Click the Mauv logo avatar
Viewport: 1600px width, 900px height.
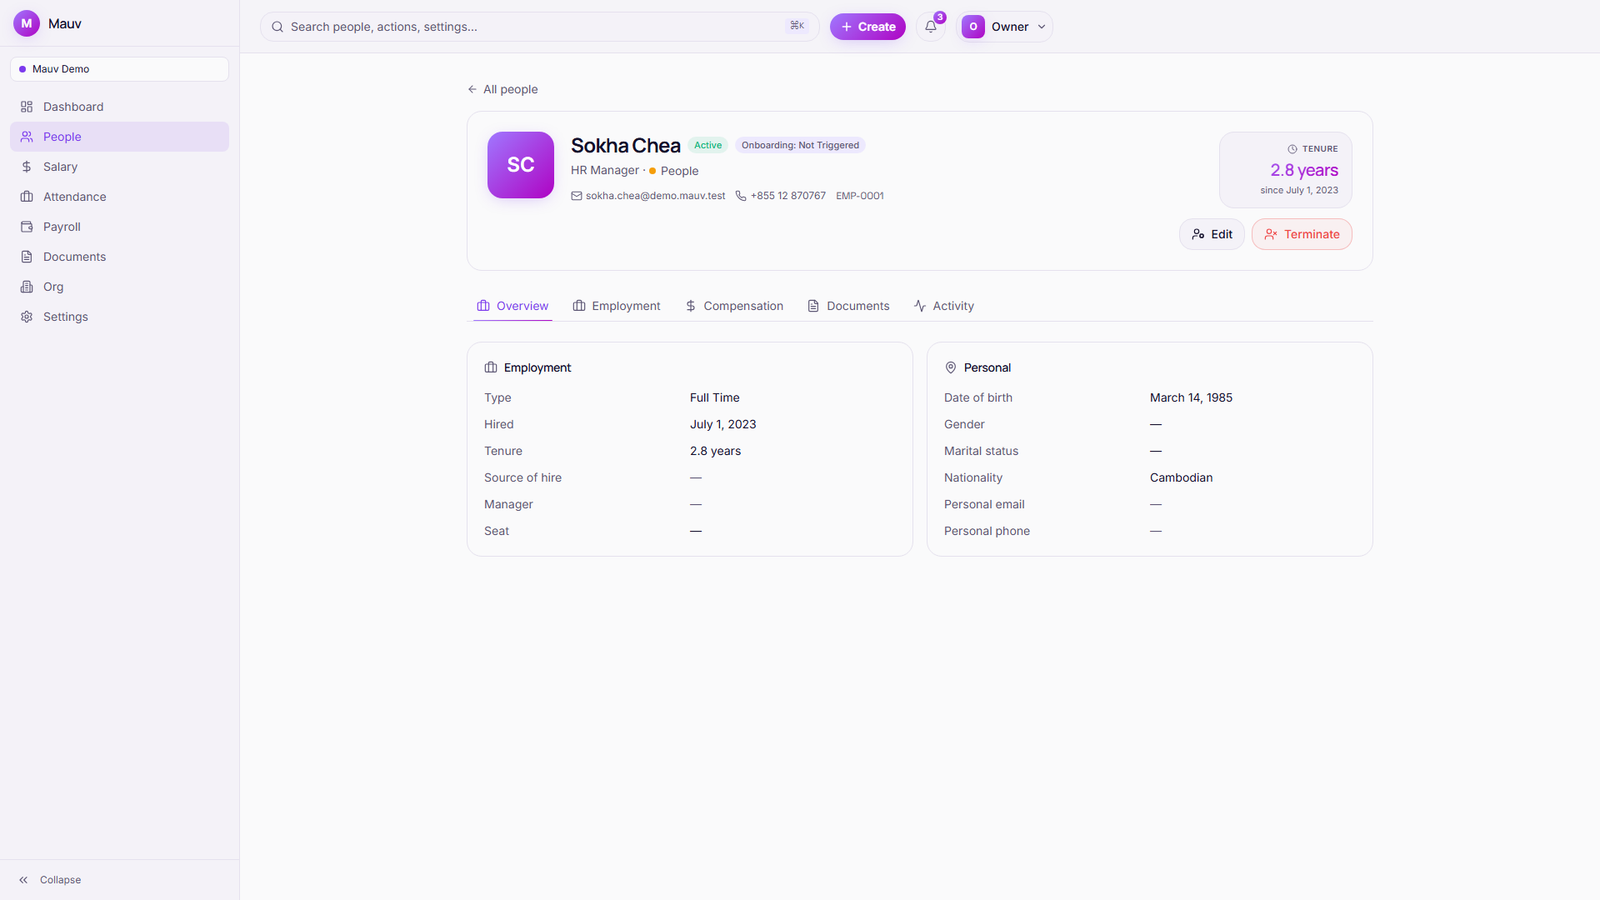[26, 23]
